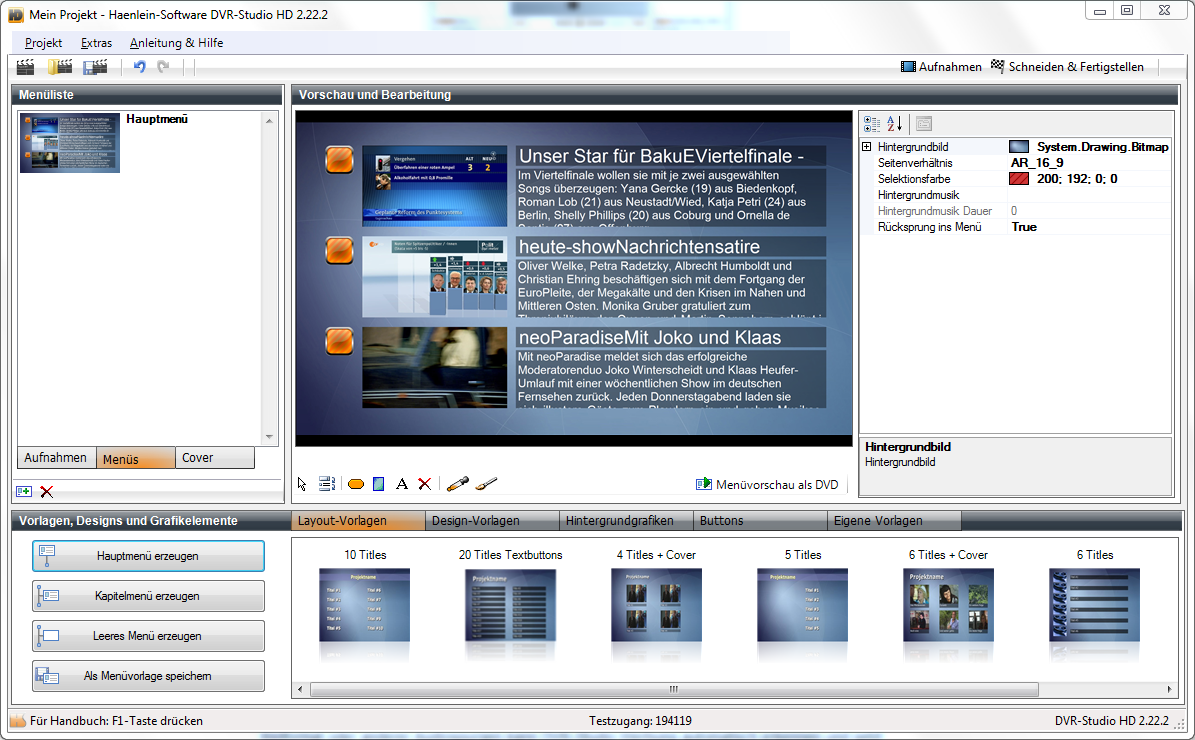Create a new project via the clapperboard icon
This screenshot has width=1195, height=740.
[x=25, y=67]
